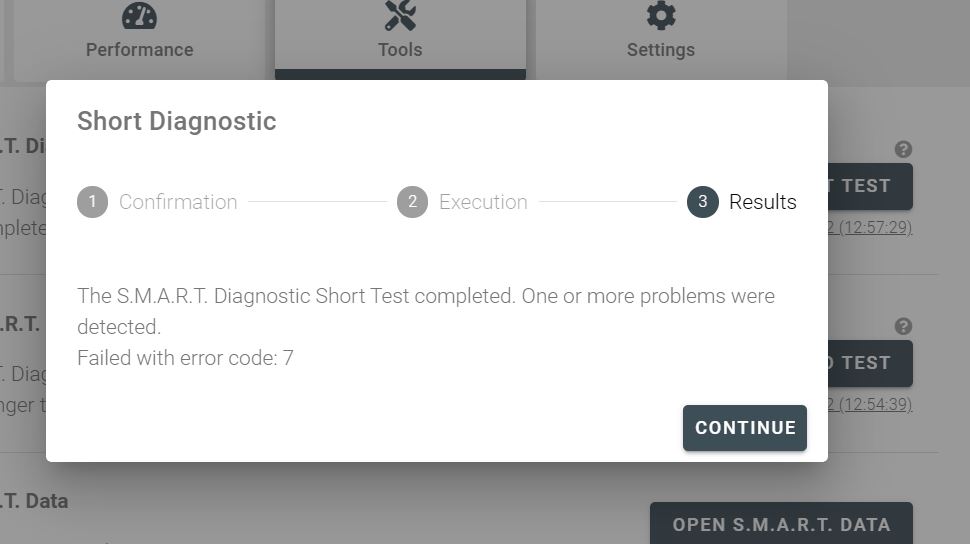Viewport: 970px width, 544px height.
Task: Click the Execution step label
Action: tap(483, 202)
